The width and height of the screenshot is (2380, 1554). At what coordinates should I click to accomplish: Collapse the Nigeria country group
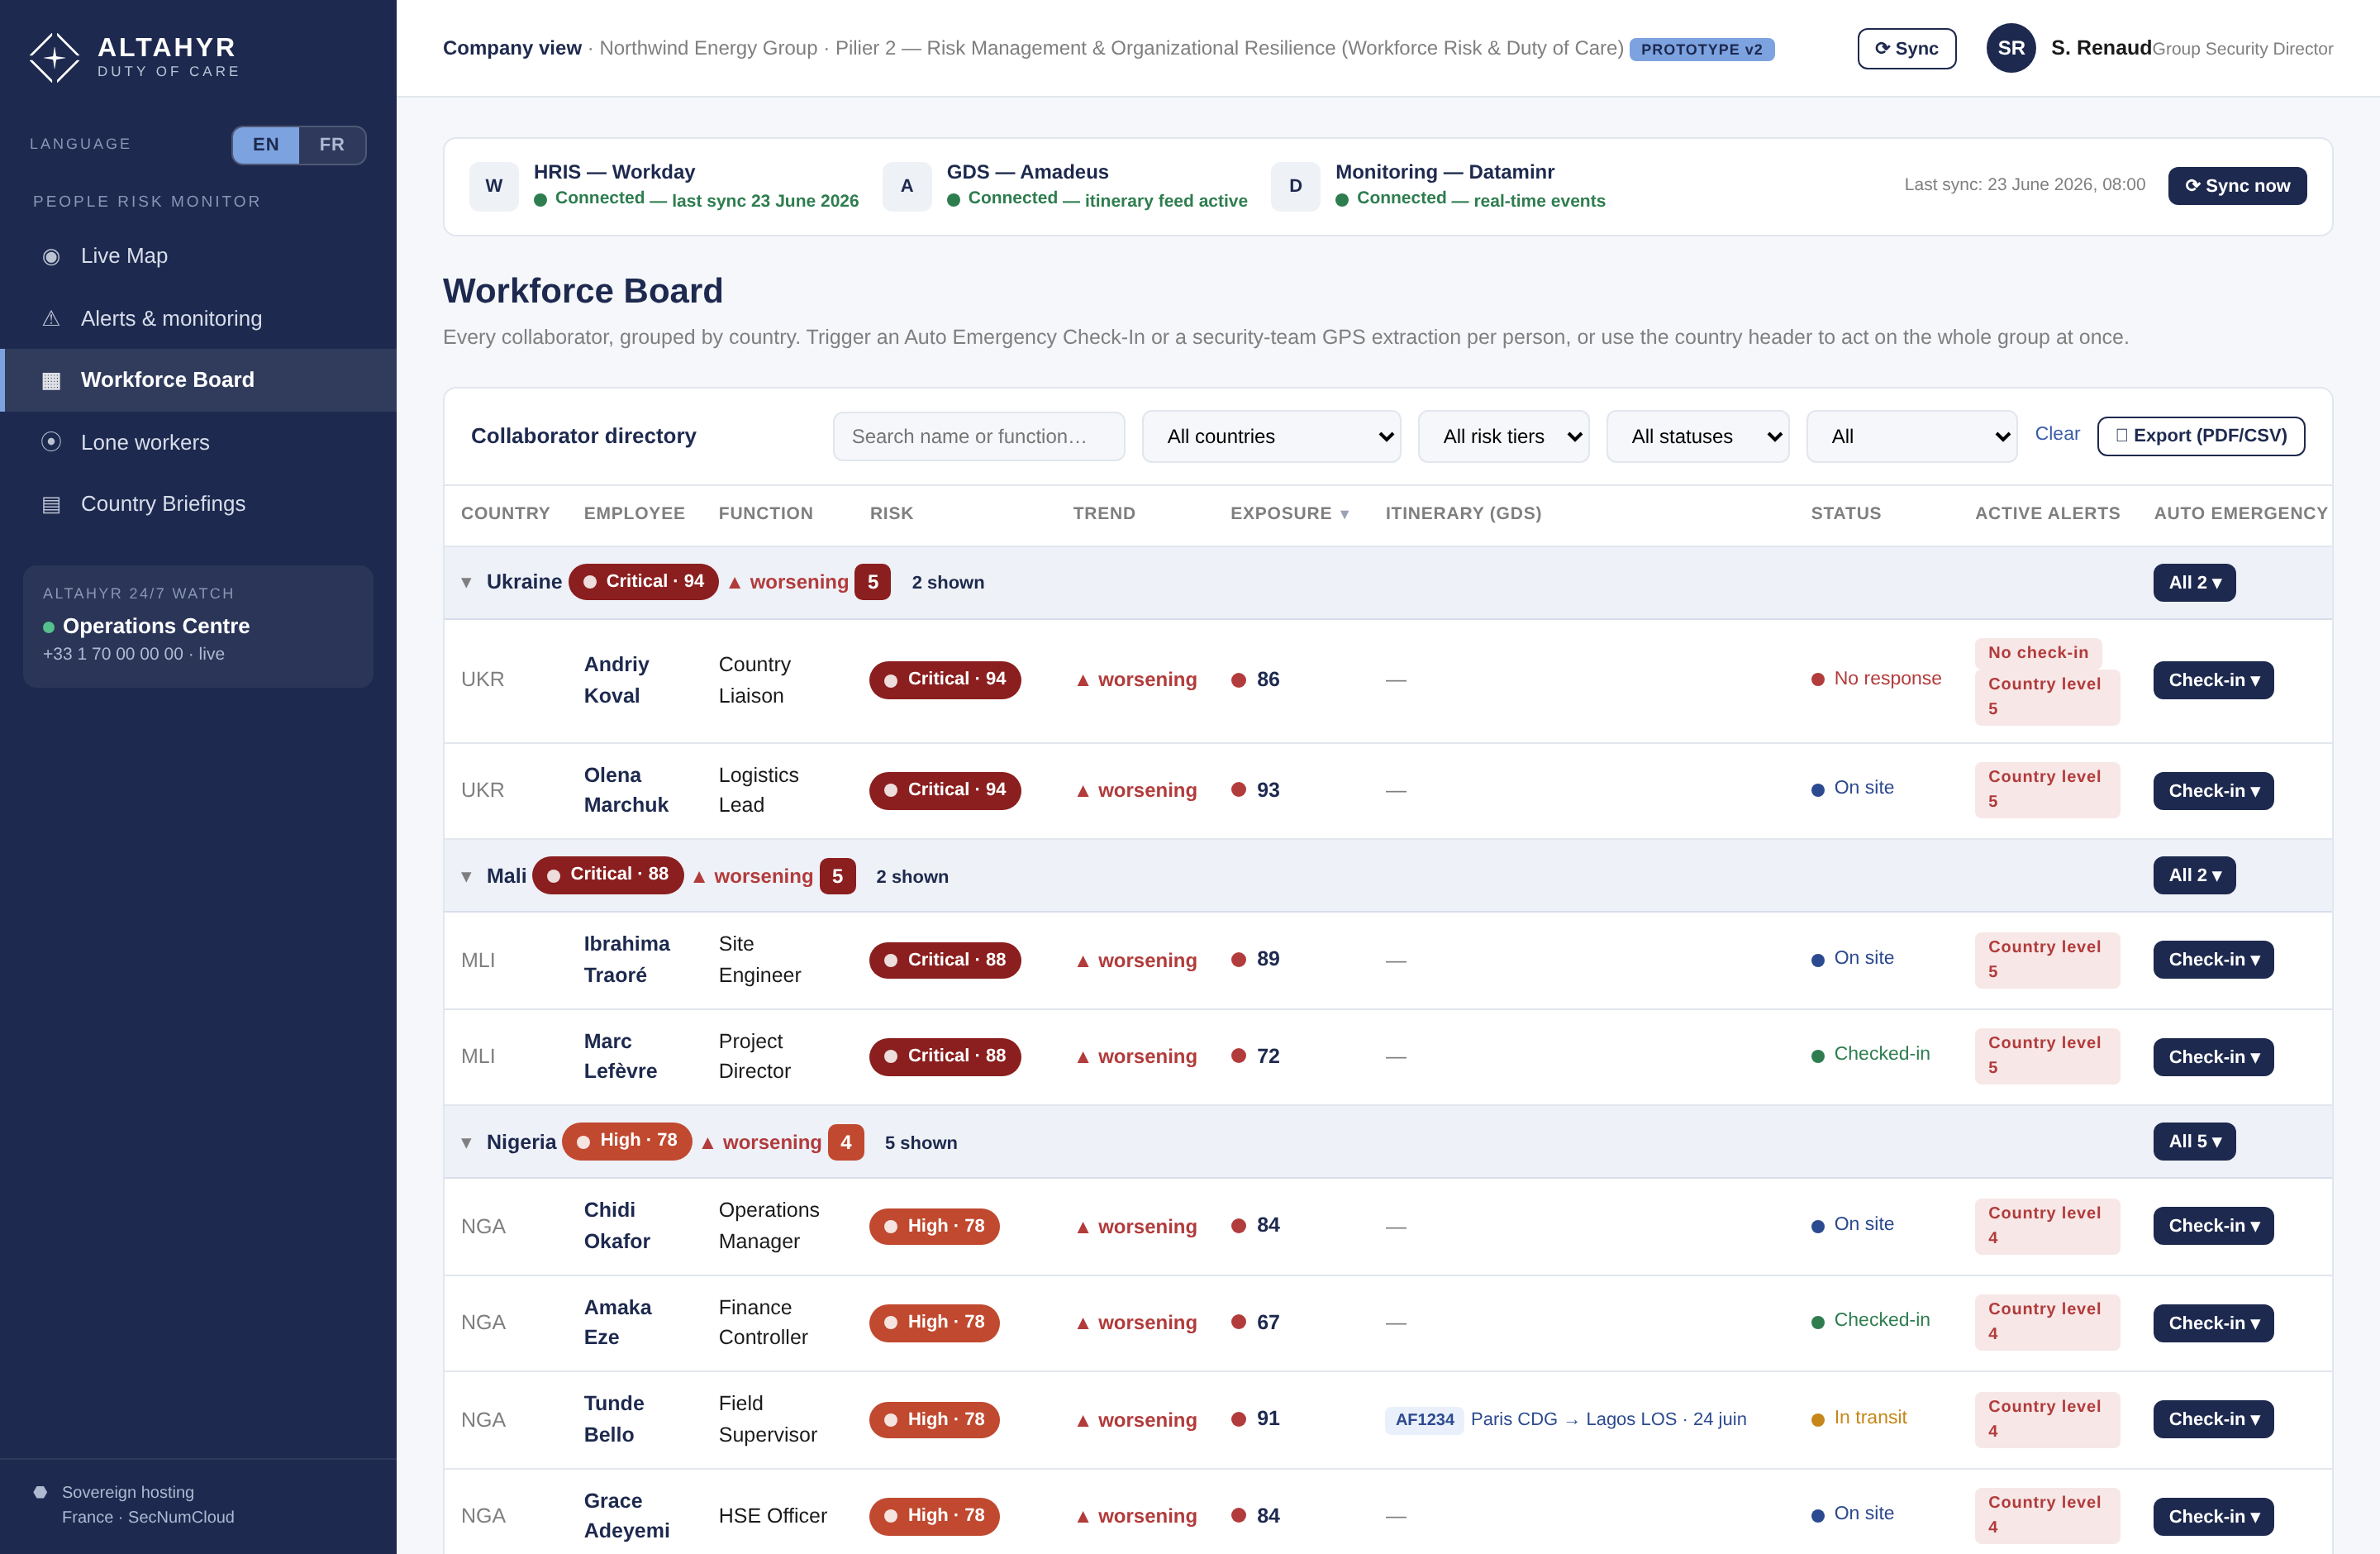[x=466, y=1142]
